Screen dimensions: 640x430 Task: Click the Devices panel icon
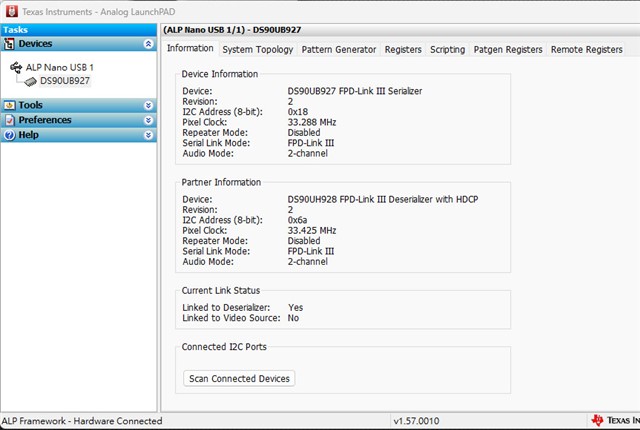[x=9, y=44]
